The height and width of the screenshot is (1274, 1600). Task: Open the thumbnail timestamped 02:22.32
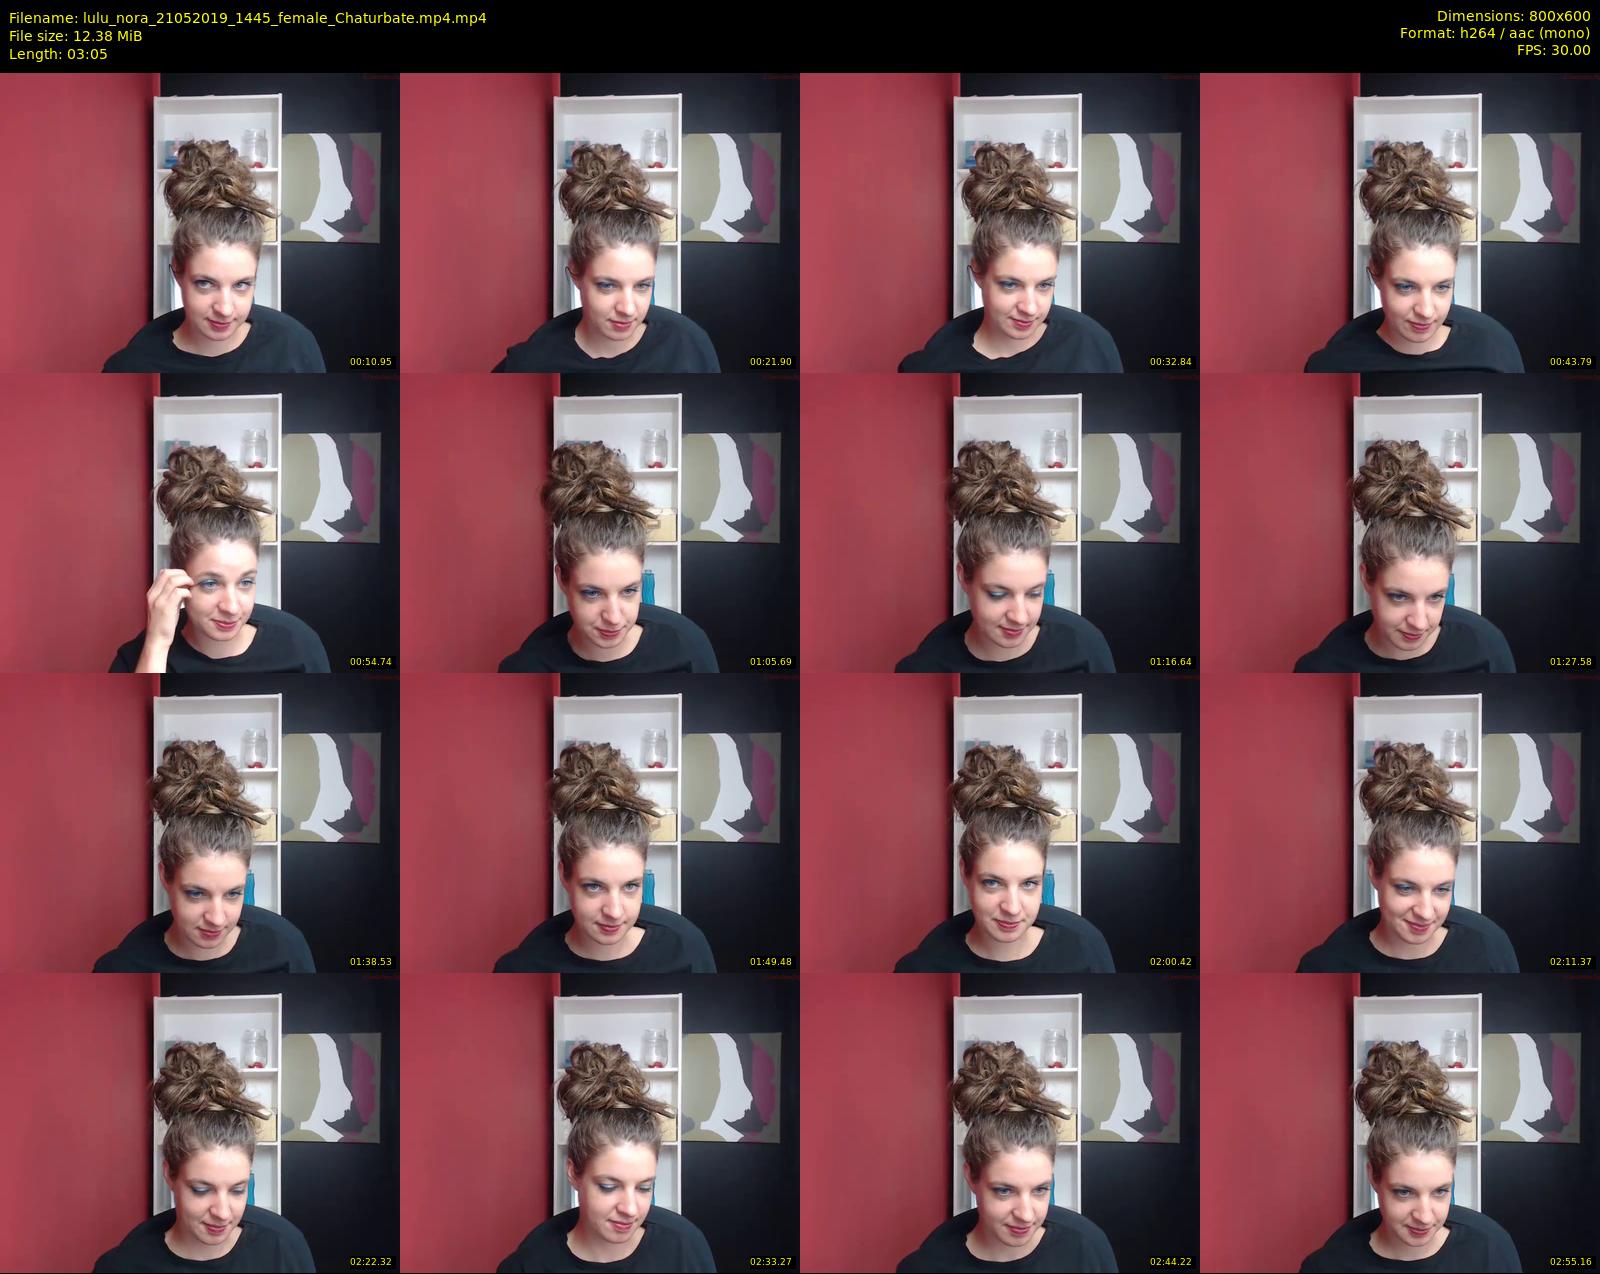(x=200, y=1122)
